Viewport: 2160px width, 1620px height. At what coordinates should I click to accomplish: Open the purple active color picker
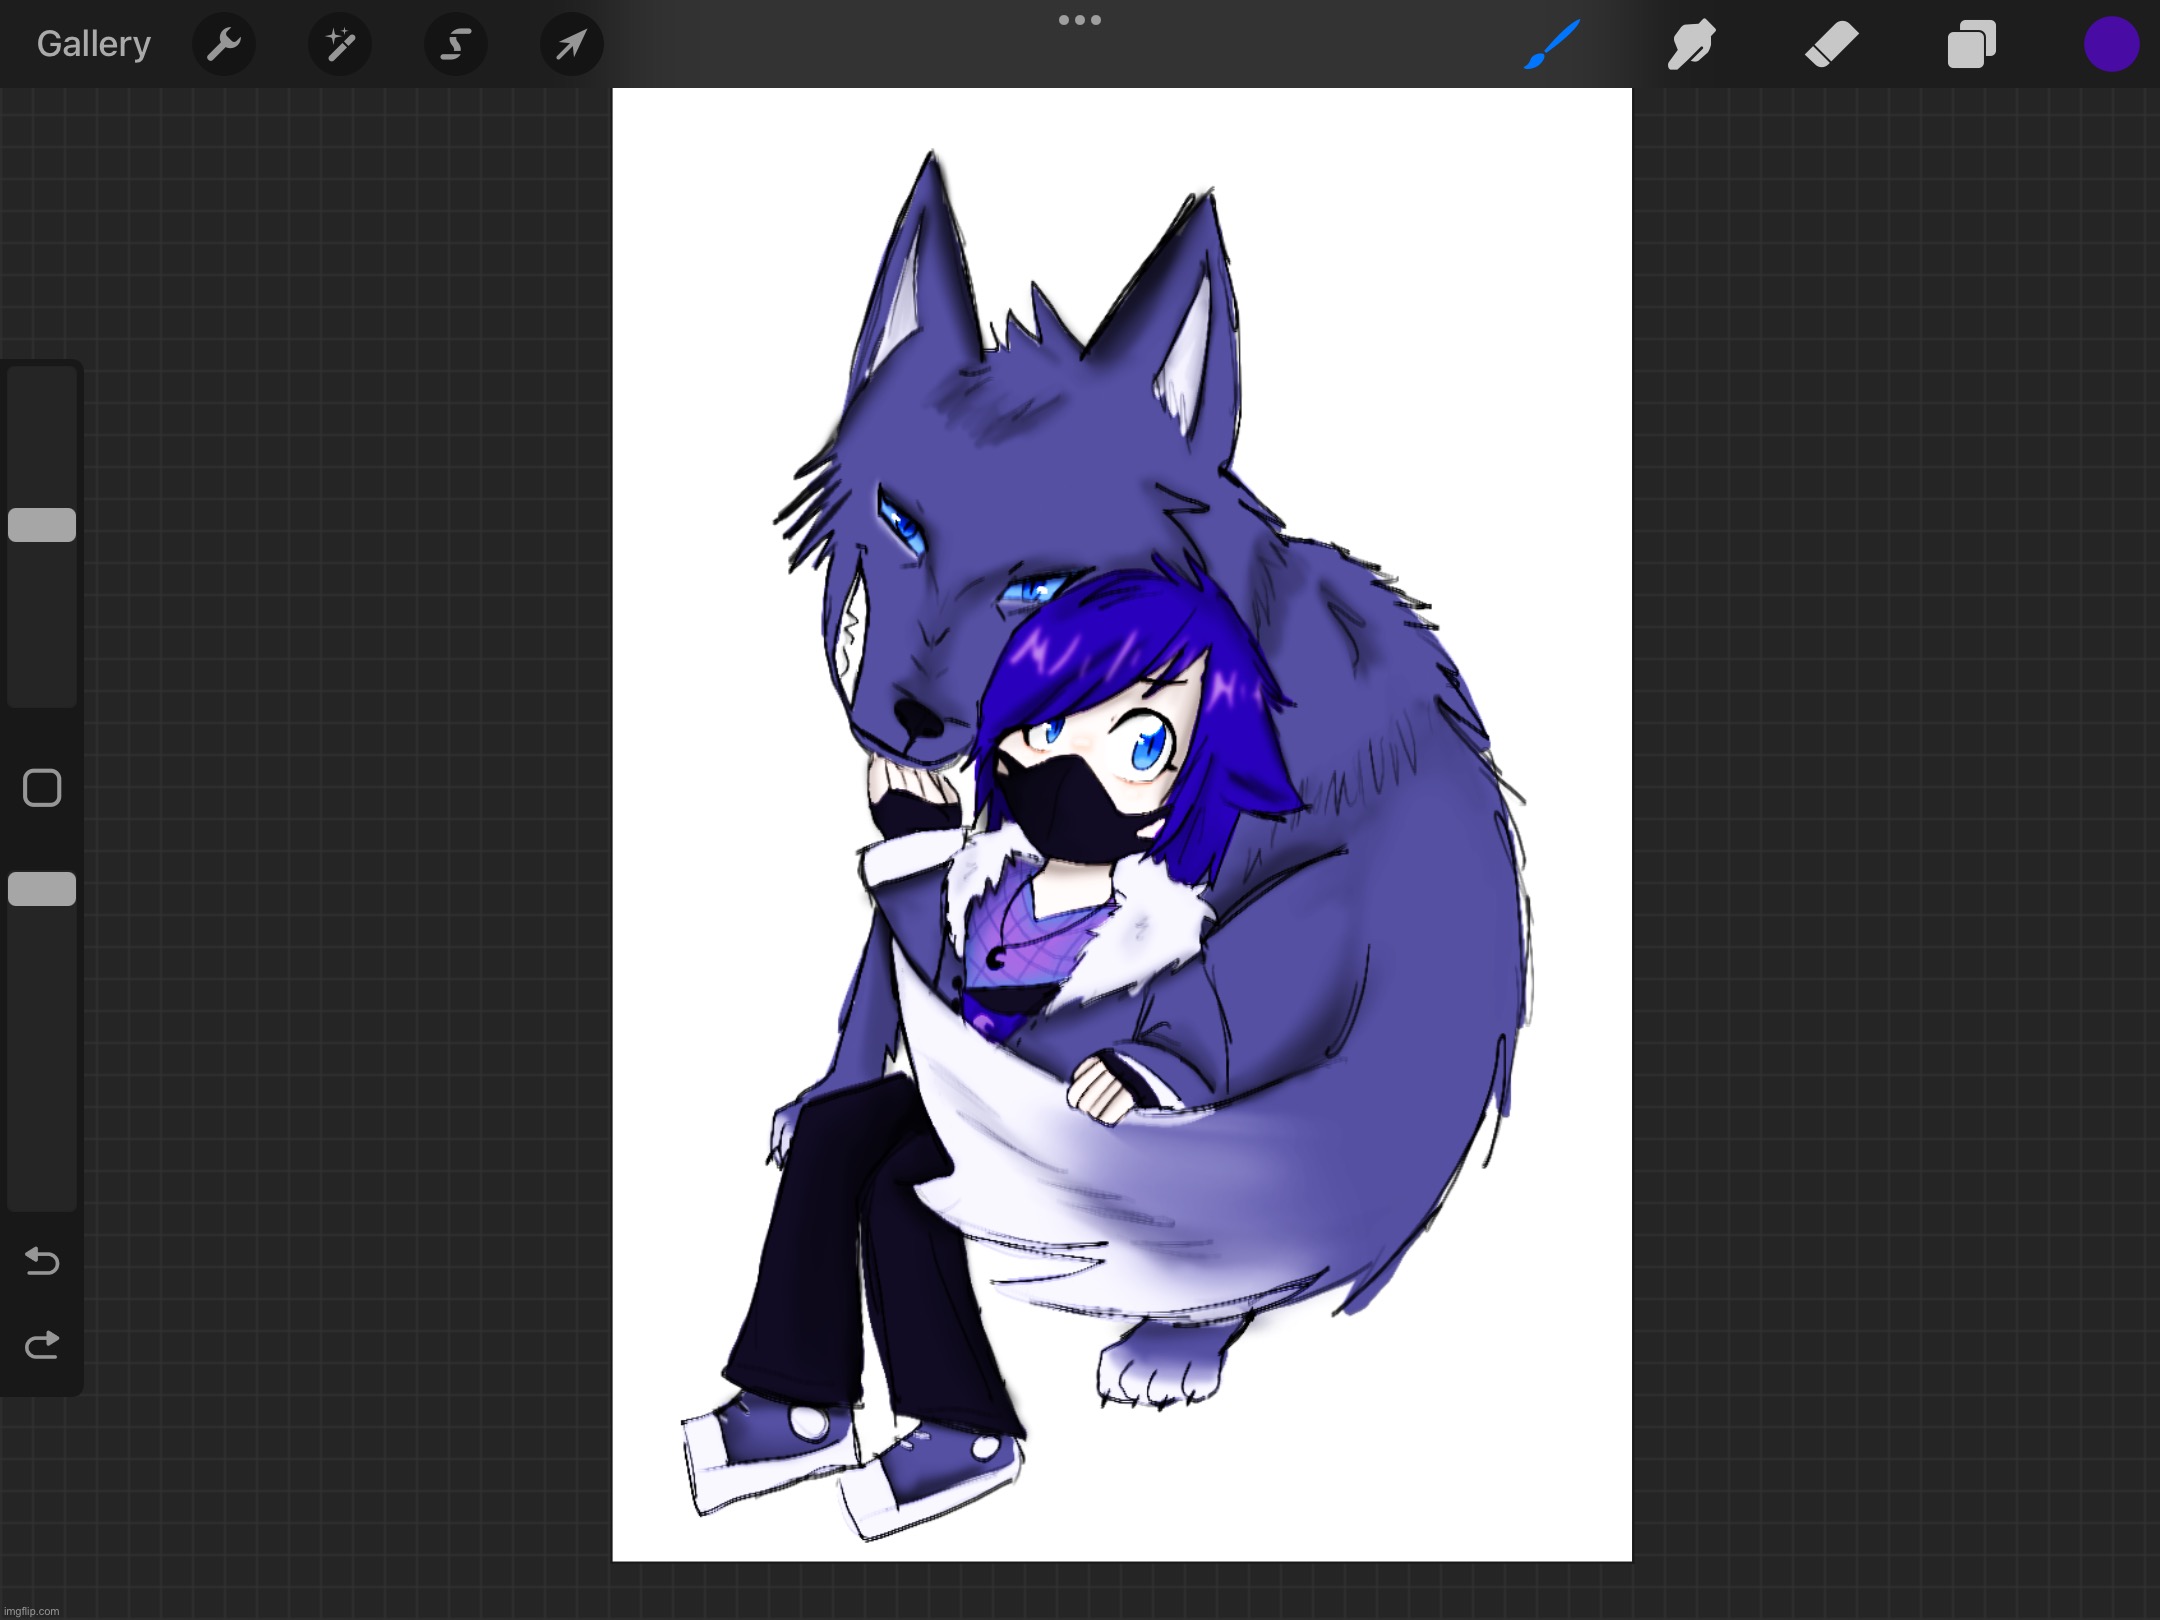(x=2111, y=44)
